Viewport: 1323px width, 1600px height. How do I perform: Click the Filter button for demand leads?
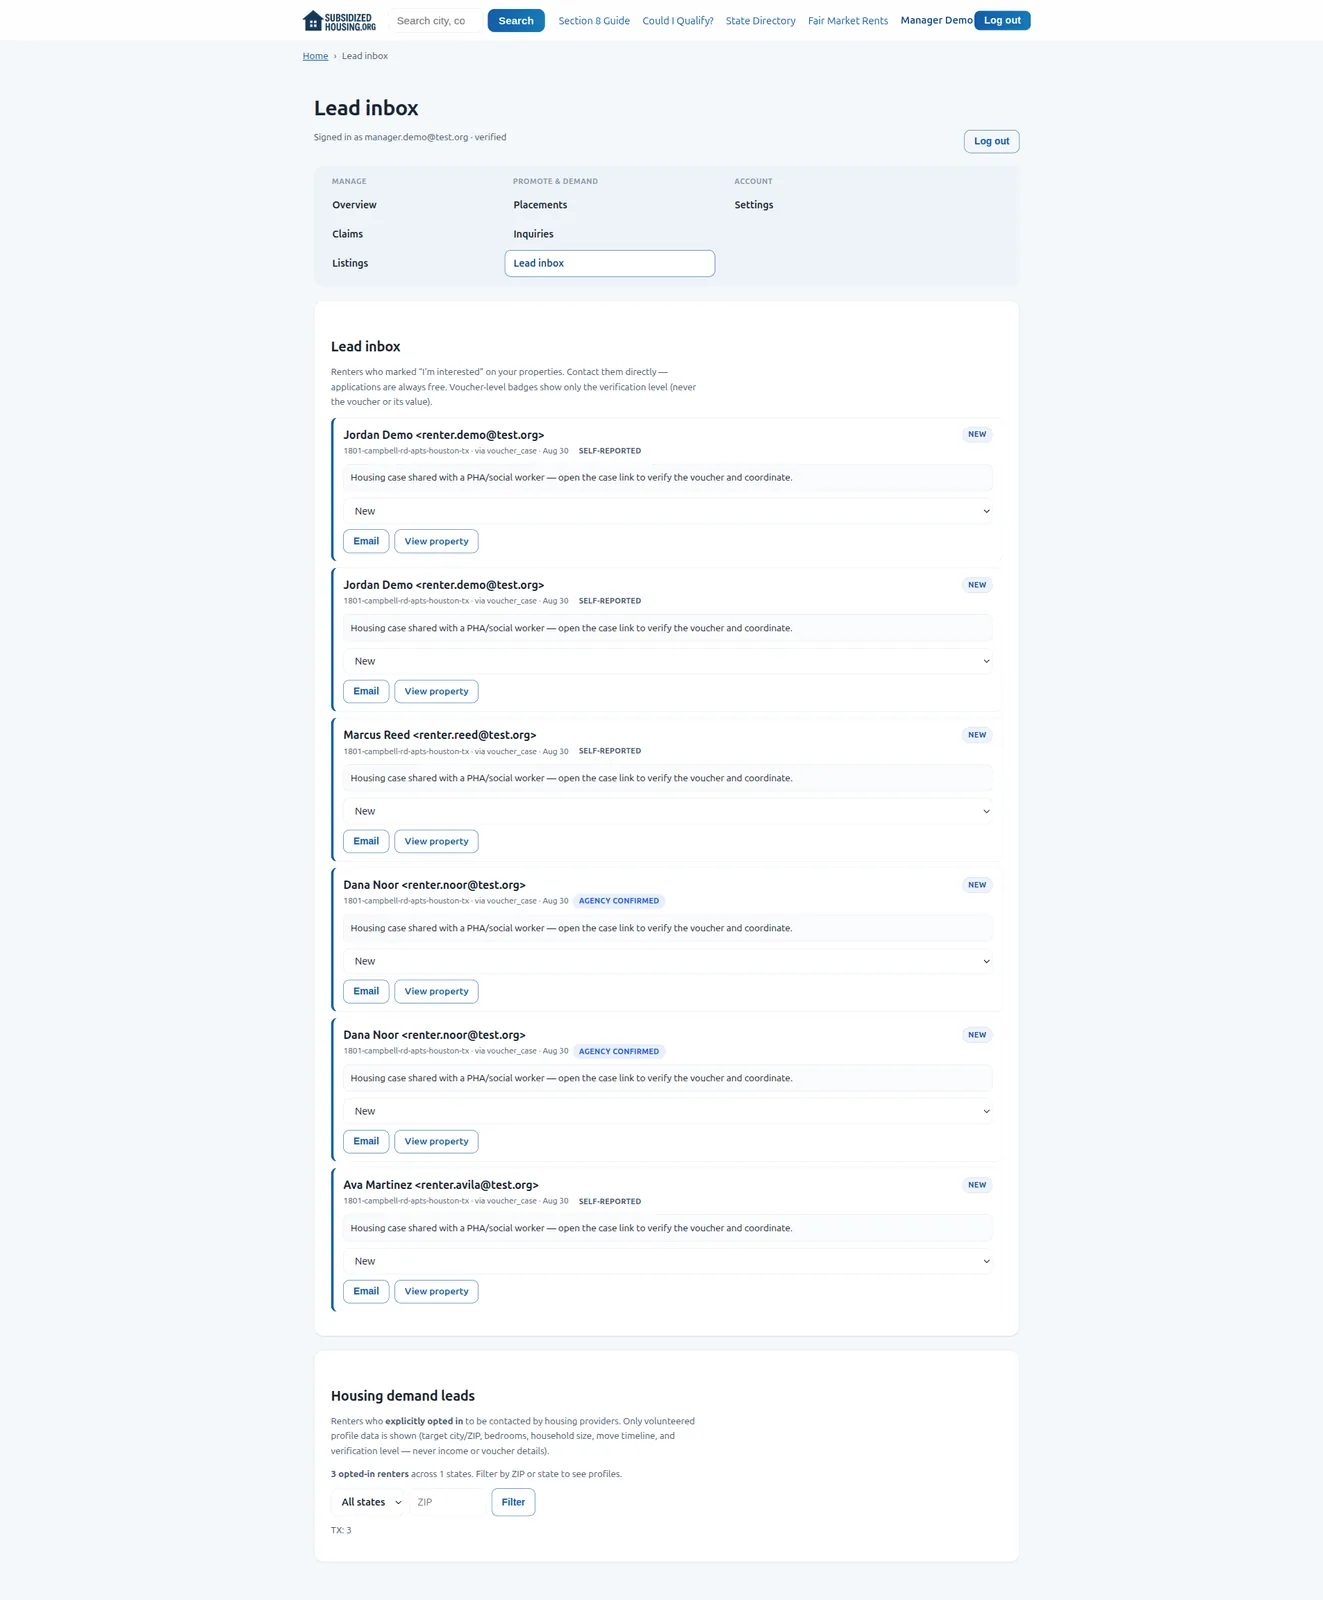click(x=513, y=1502)
